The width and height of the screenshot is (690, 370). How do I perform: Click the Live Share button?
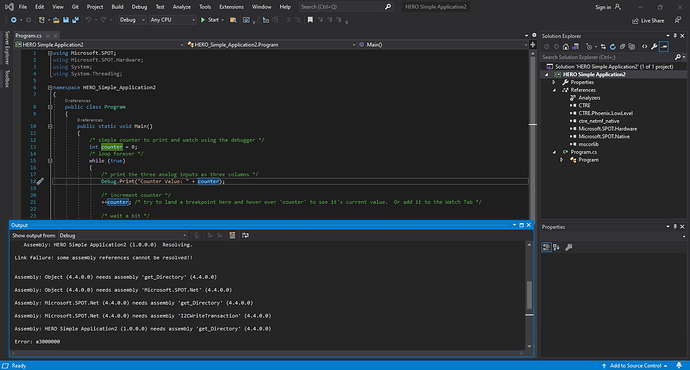[648, 21]
